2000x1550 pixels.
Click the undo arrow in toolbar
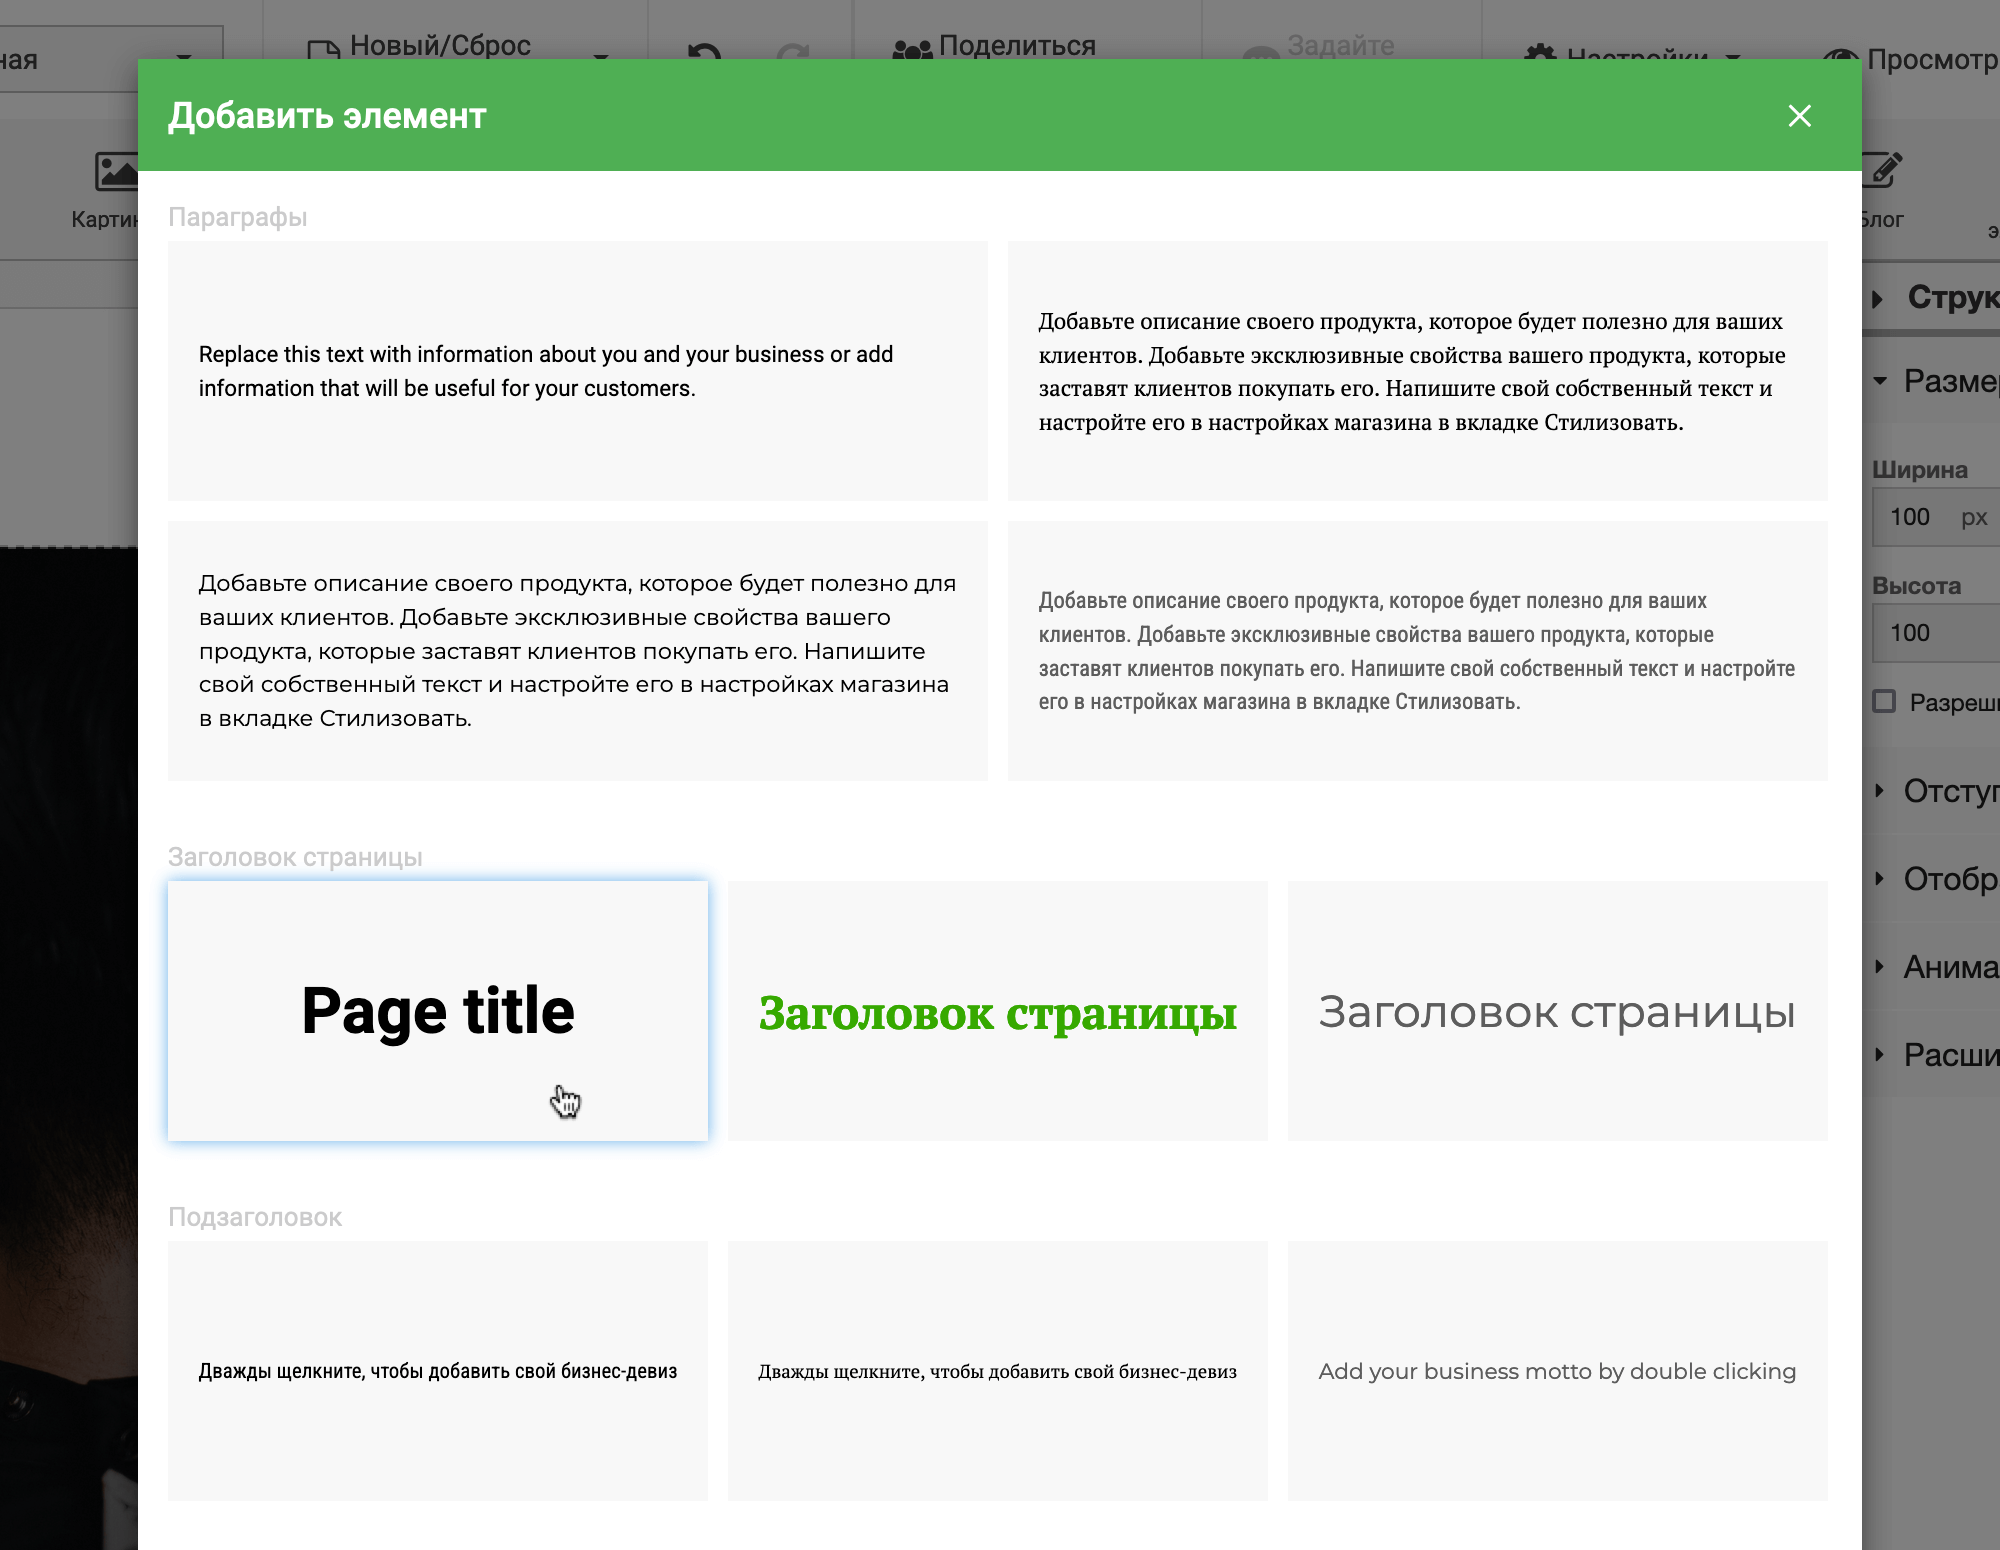coord(705,50)
